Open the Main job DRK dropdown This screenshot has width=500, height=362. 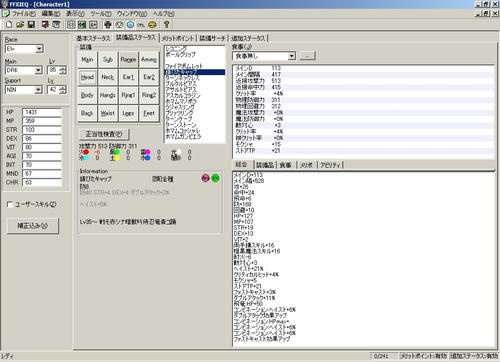[38, 70]
